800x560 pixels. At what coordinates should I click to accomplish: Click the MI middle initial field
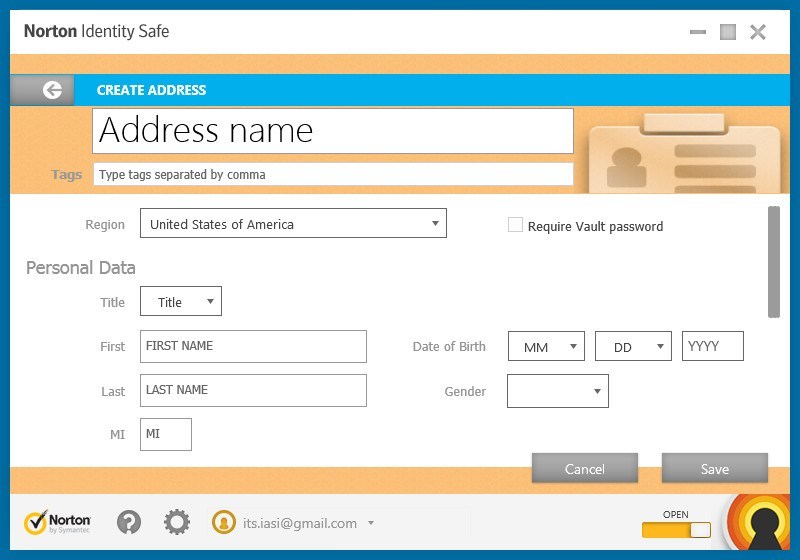[x=166, y=435]
